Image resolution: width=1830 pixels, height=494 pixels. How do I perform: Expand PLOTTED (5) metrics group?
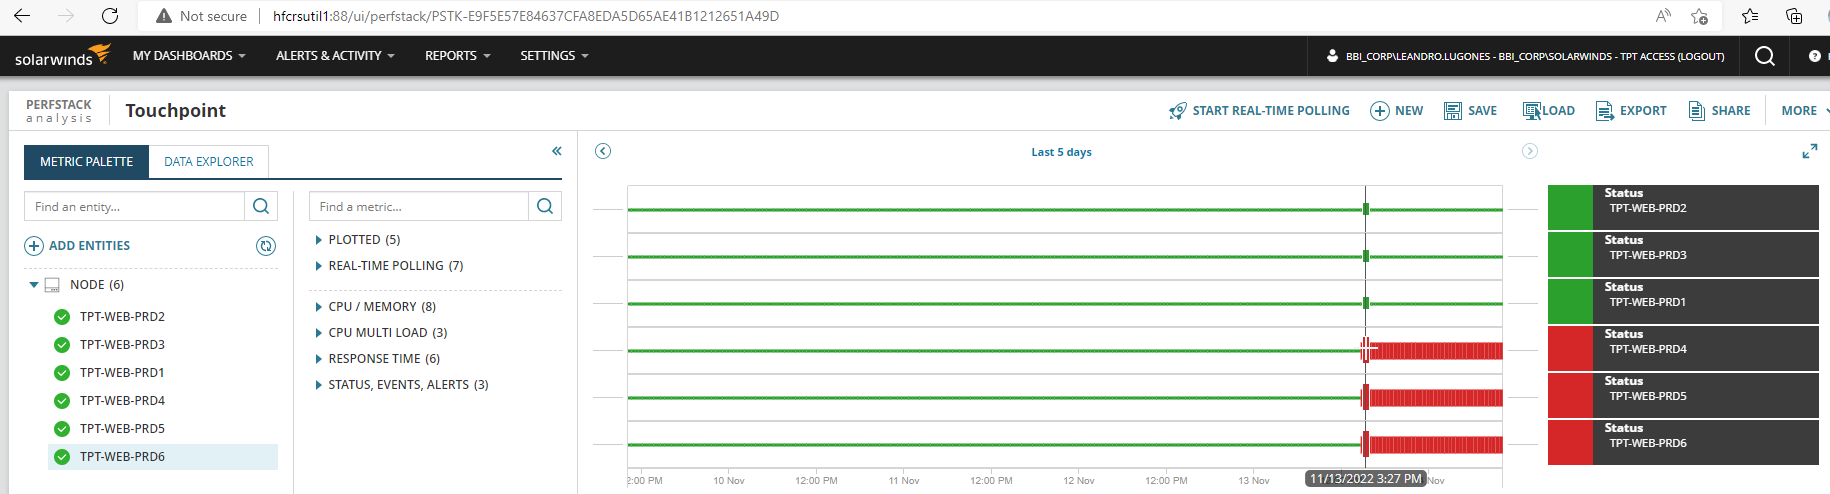pyautogui.click(x=318, y=240)
